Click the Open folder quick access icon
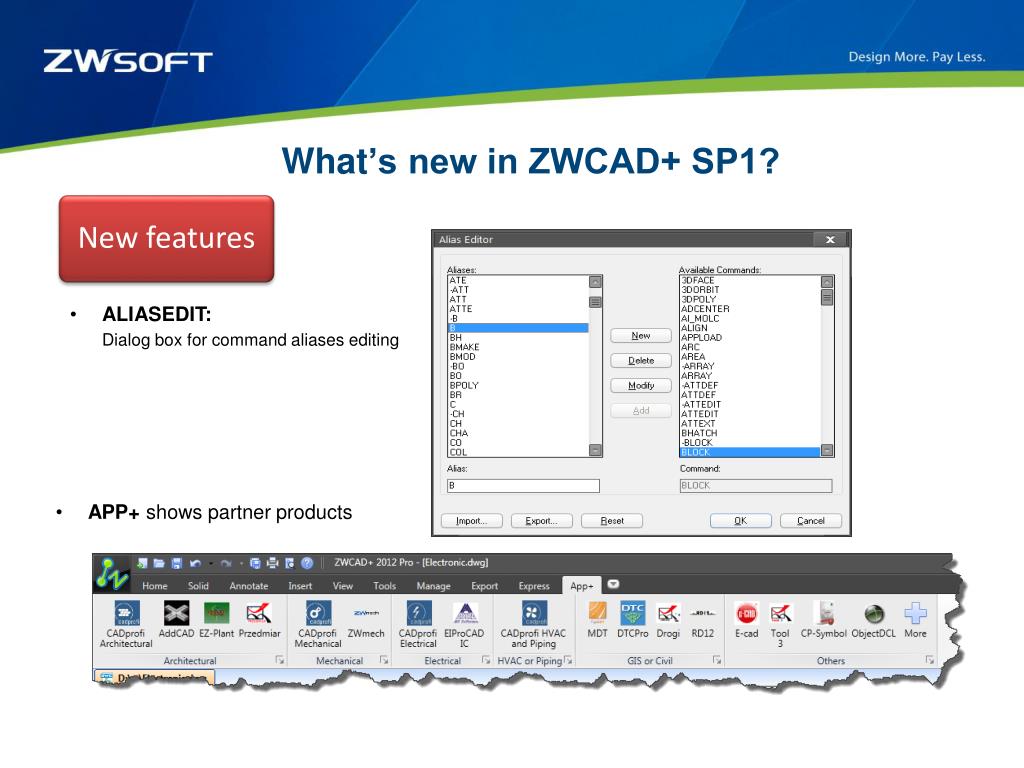 click(159, 563)
